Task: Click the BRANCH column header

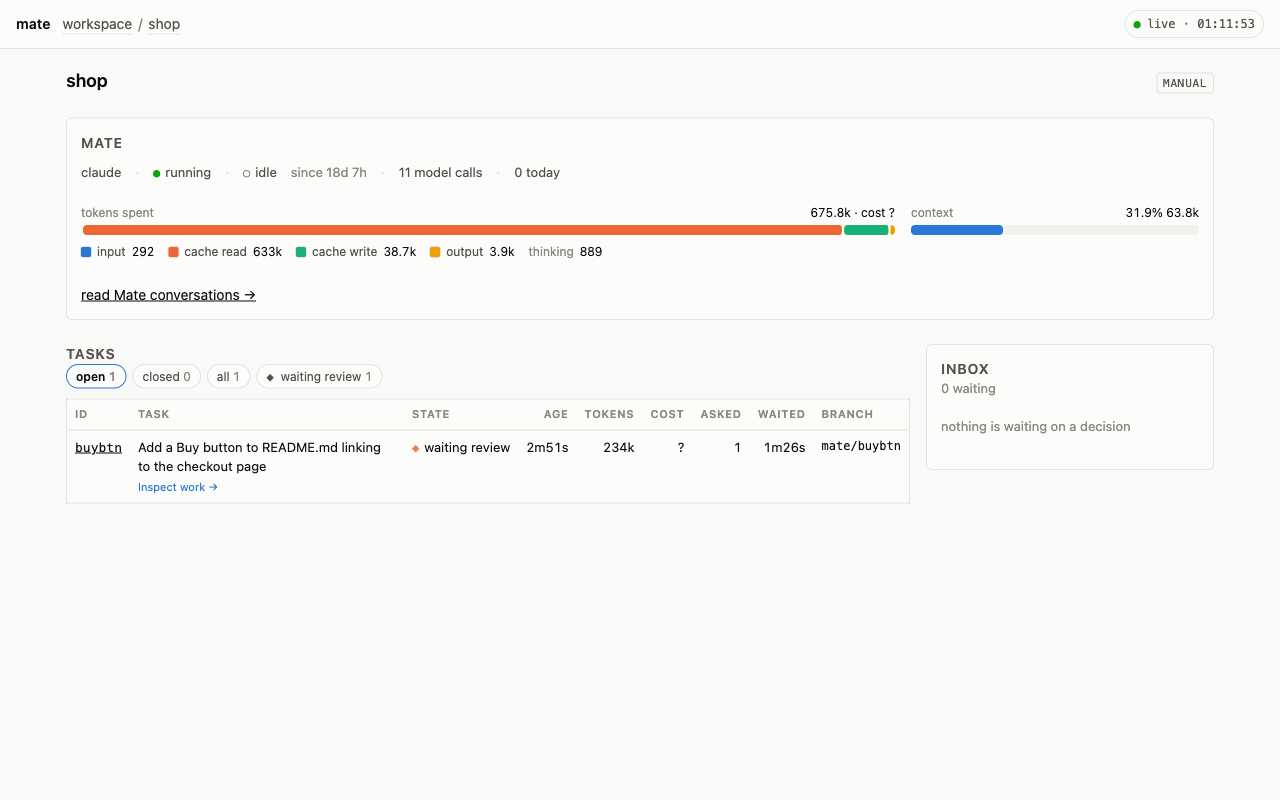Action: point(847,414)
